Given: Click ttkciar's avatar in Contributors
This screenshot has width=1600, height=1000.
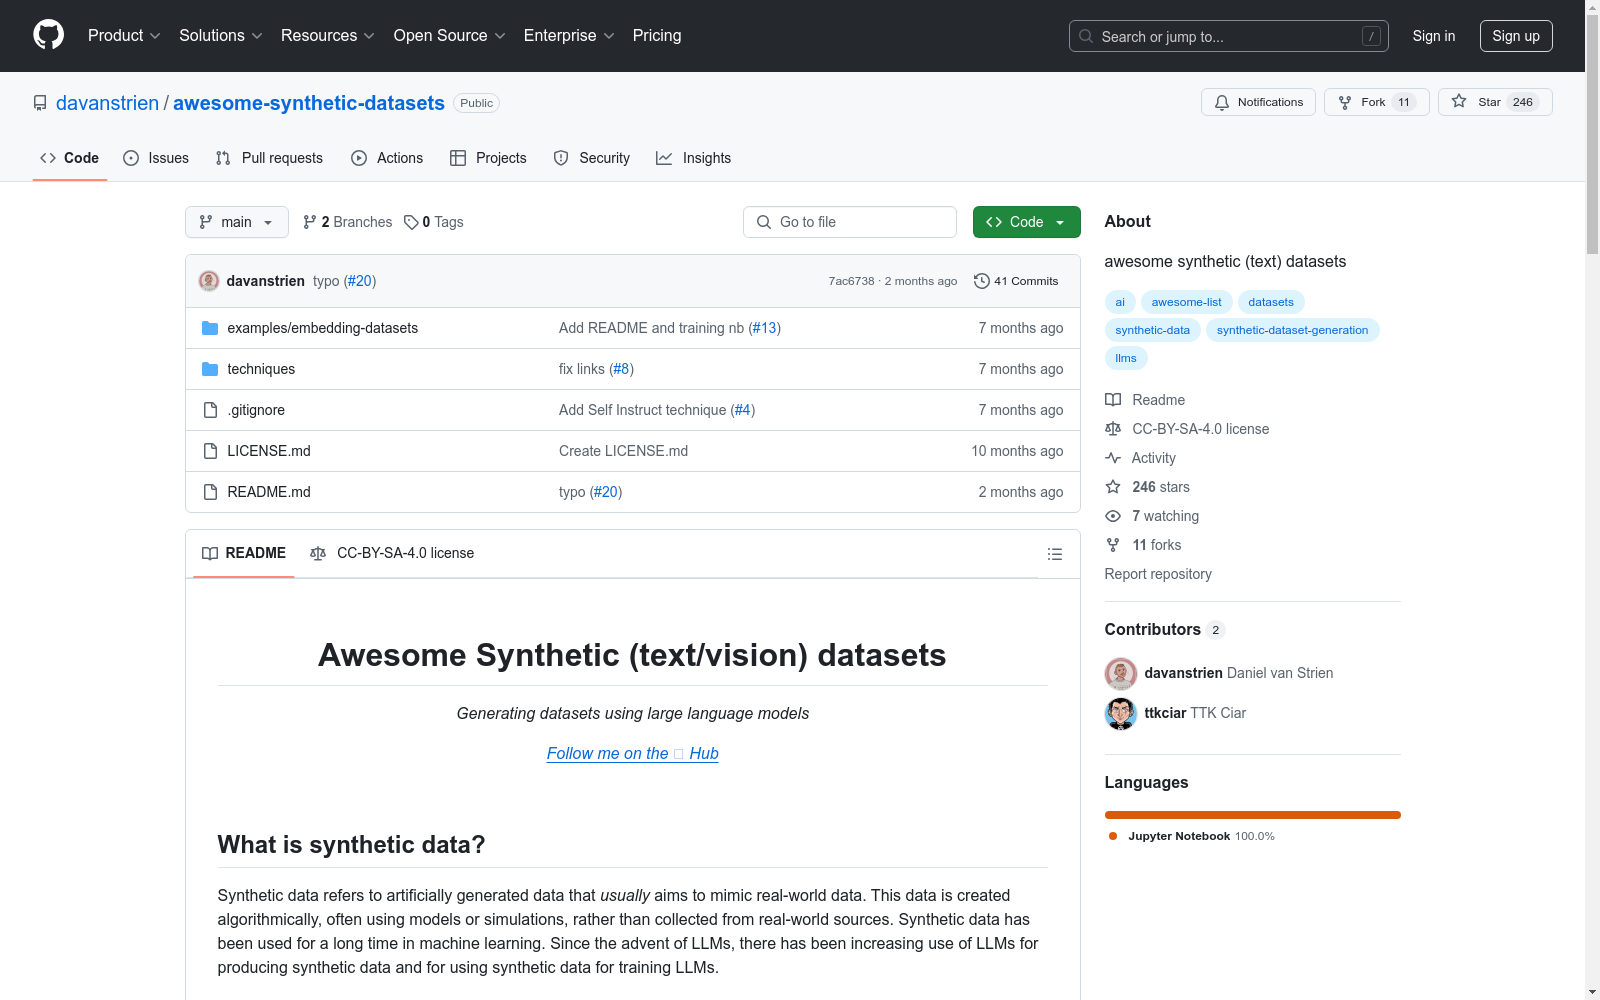Looking at the screenshot, I should [1121, 713].
